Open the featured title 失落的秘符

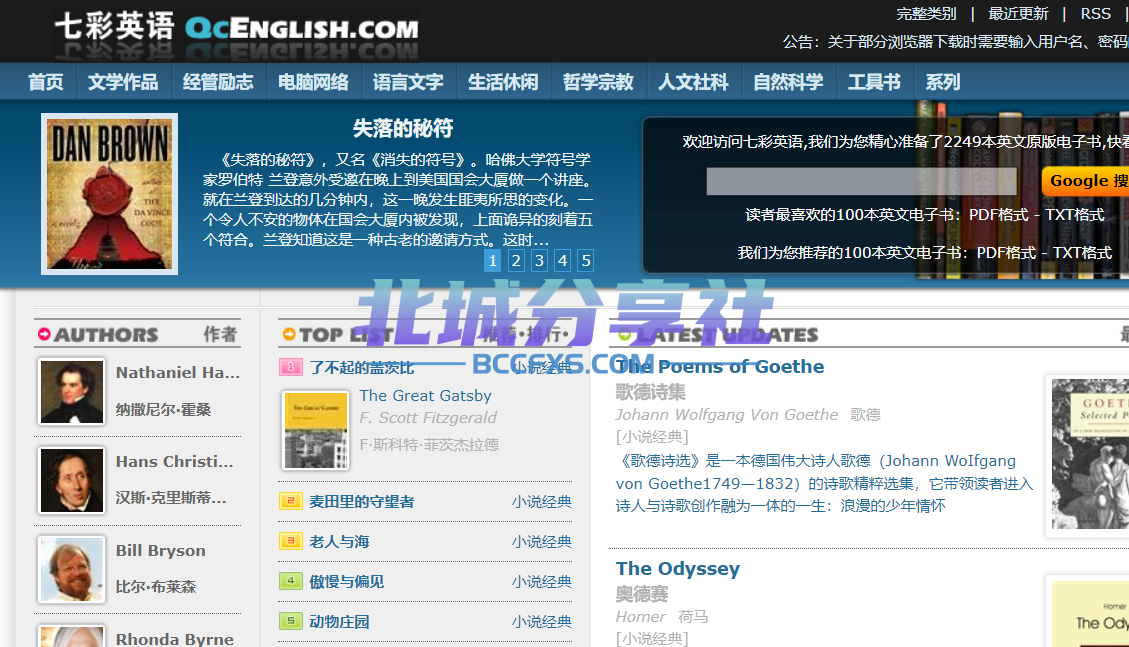point(402,128)
